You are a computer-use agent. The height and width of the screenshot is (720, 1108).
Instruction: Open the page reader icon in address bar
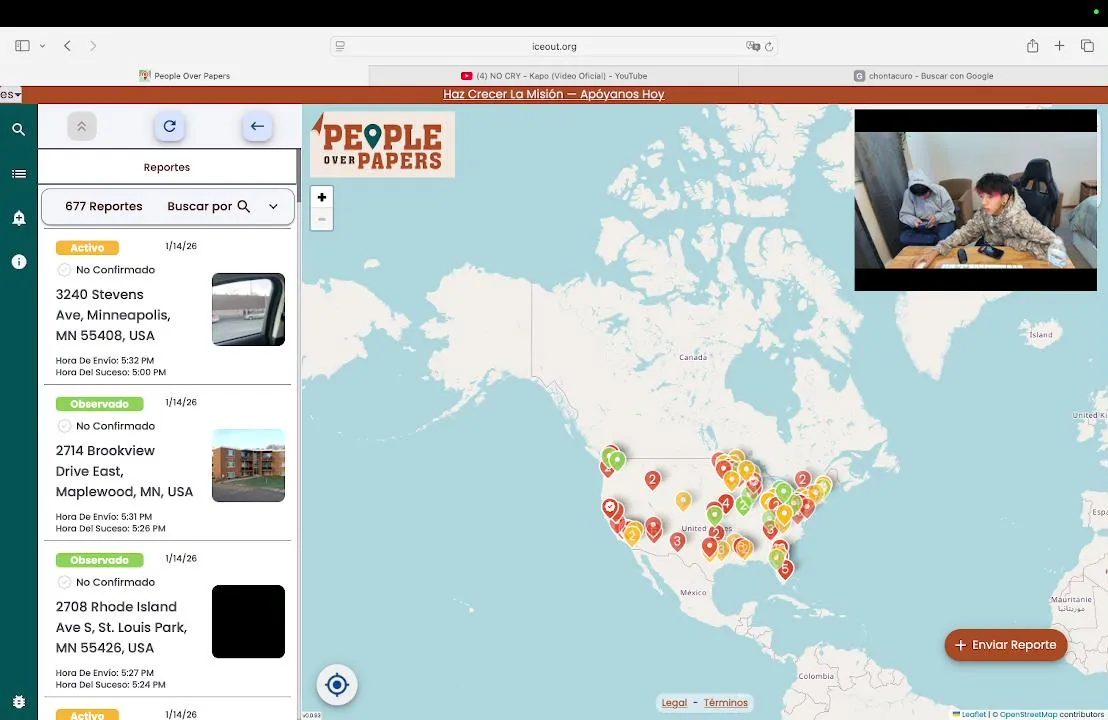340,47
